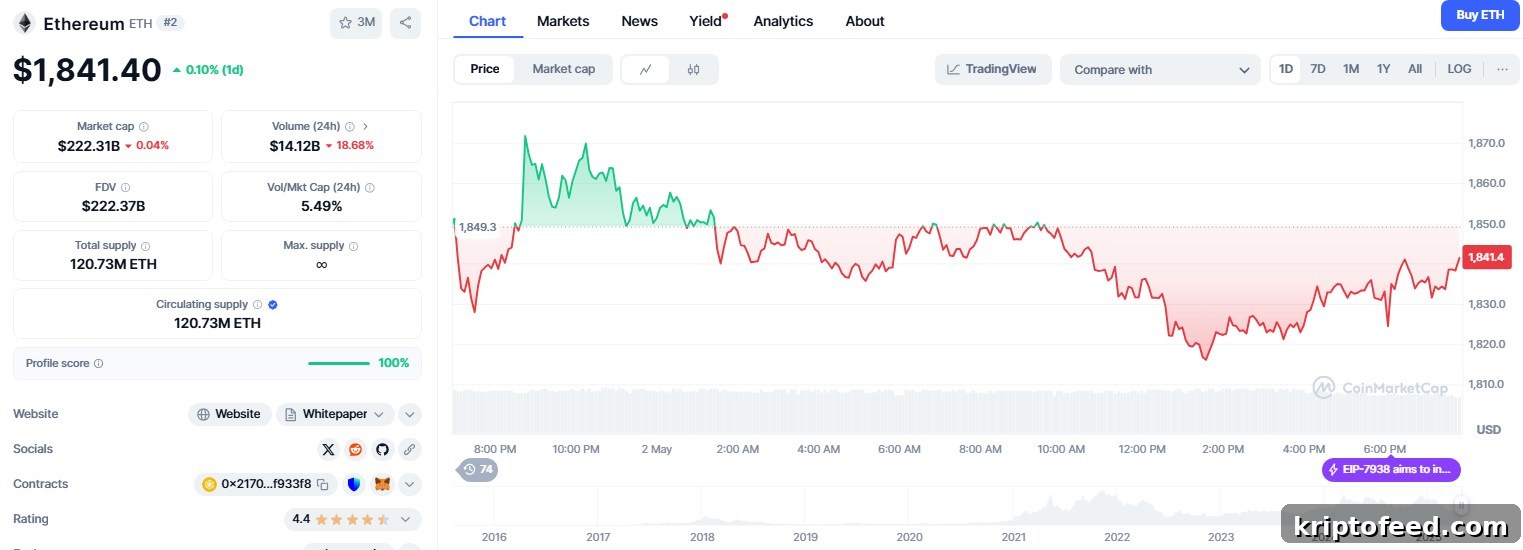Copy the contract address 0x2170...f933f8
This screenshot has width=1523, height=550.
coord(323,484)
